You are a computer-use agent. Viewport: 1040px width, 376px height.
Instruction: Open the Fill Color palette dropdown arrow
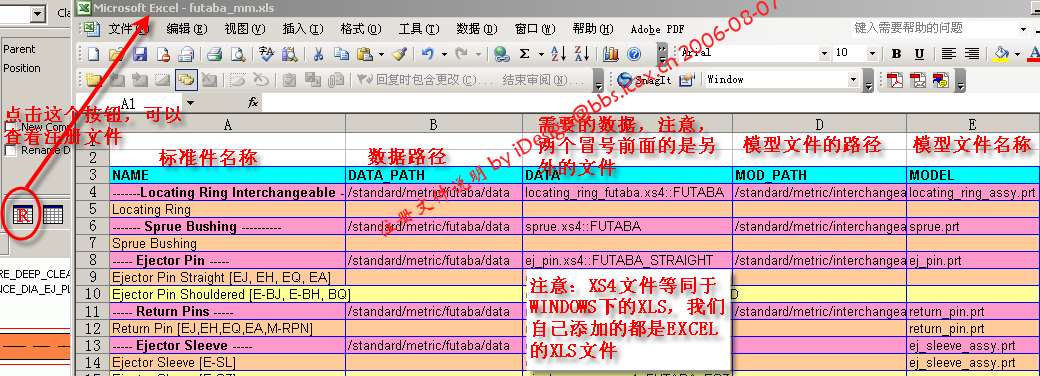coord(1017,54)
